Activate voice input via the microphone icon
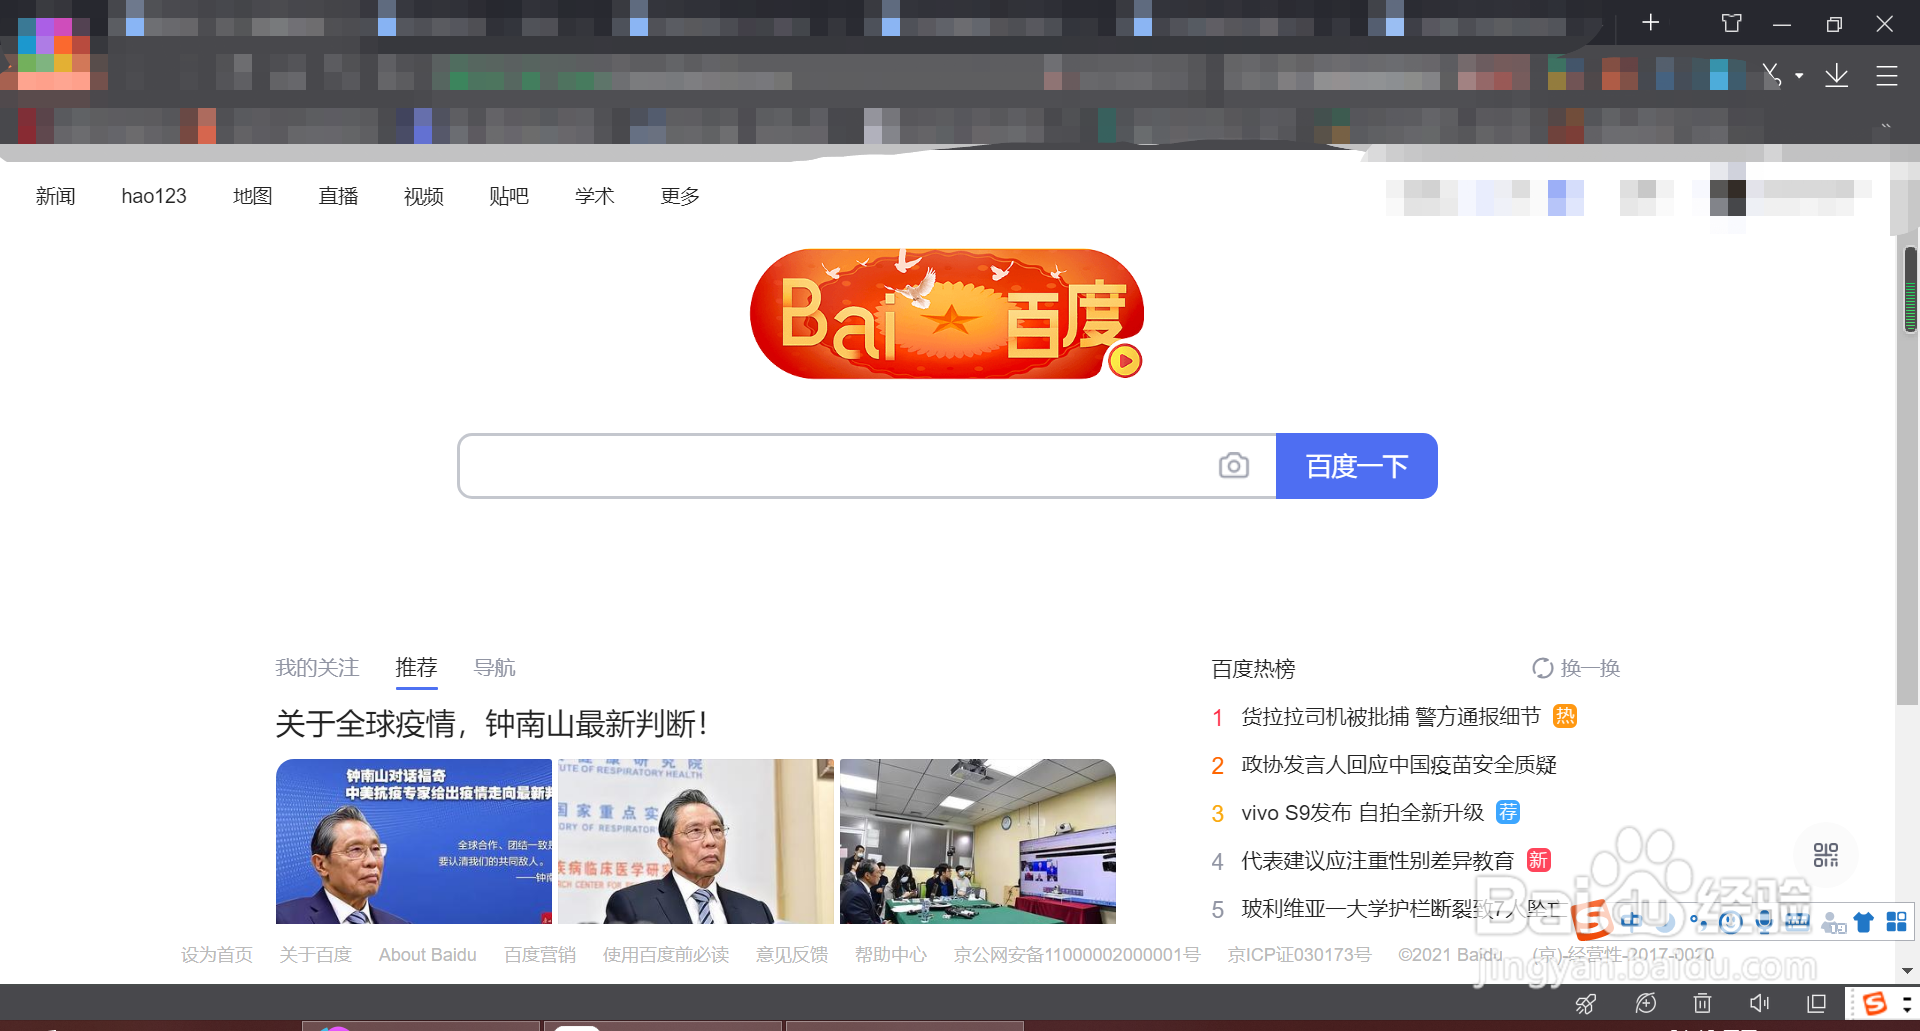This screenshot has height=1031, width=1920. click(x=1764, y=922)
